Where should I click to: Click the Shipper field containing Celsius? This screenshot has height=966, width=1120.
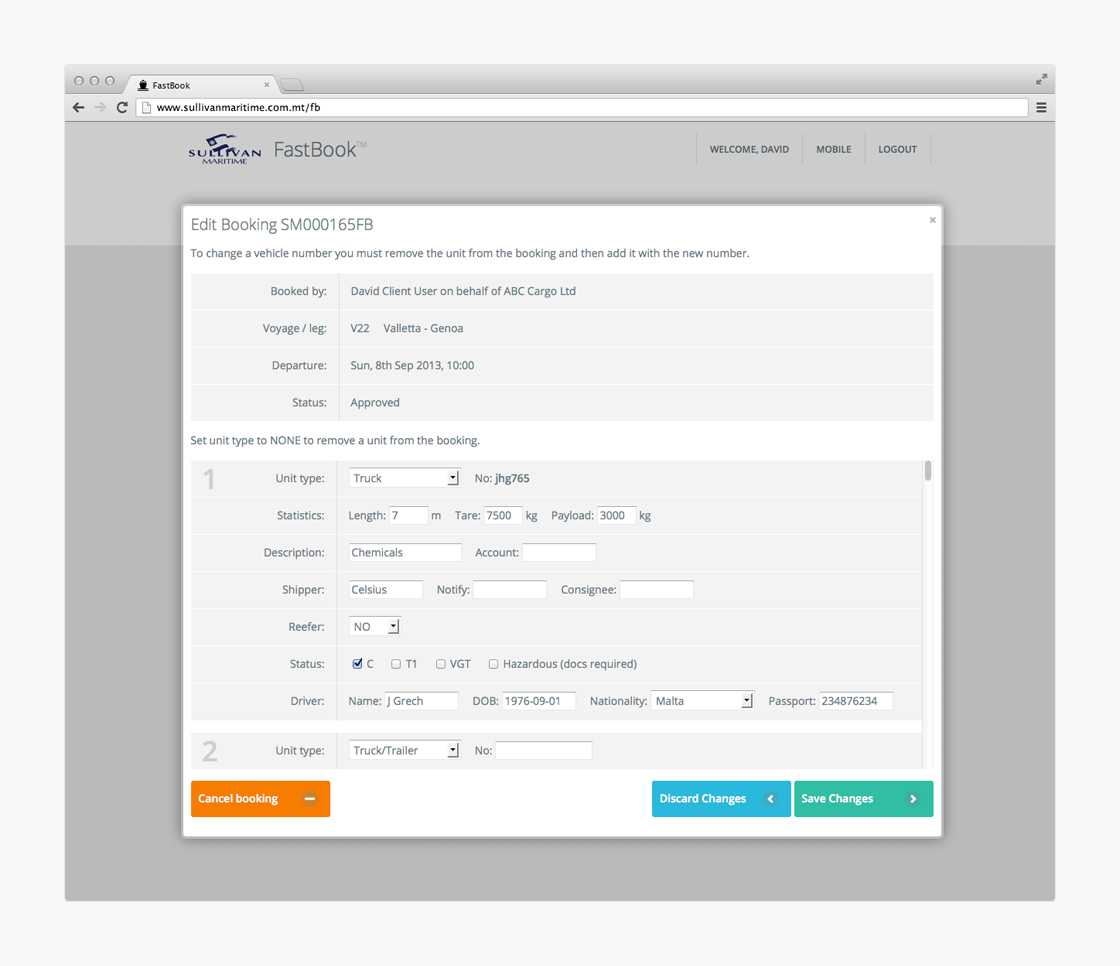(386, 589)
